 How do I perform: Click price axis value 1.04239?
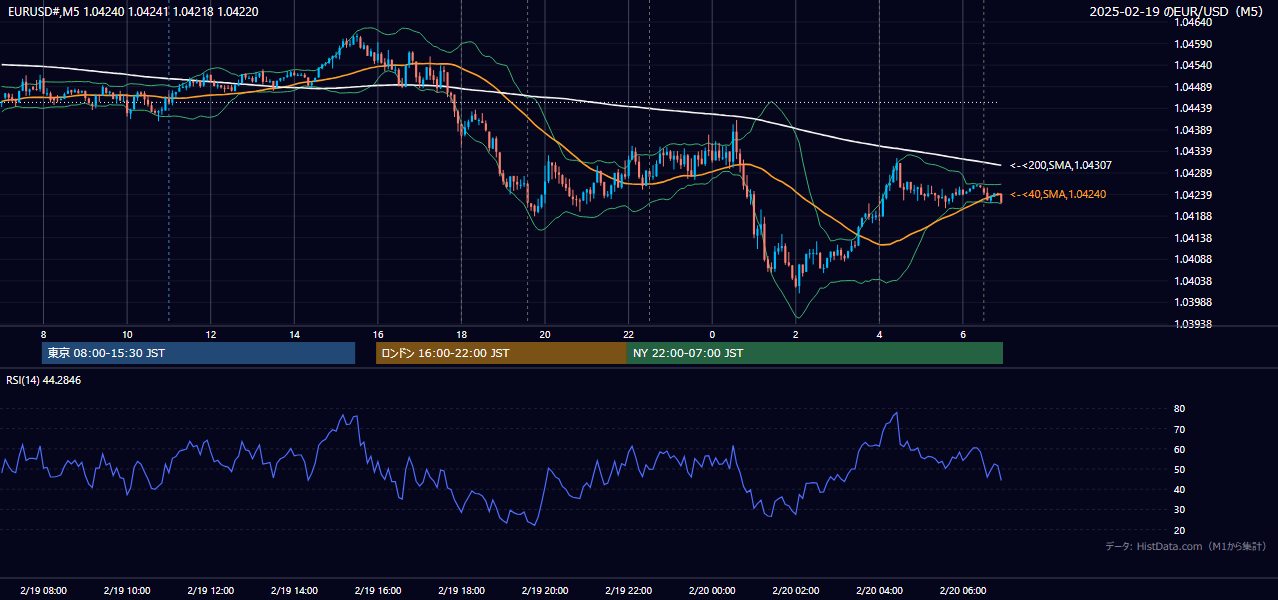tap(1193, 195)
